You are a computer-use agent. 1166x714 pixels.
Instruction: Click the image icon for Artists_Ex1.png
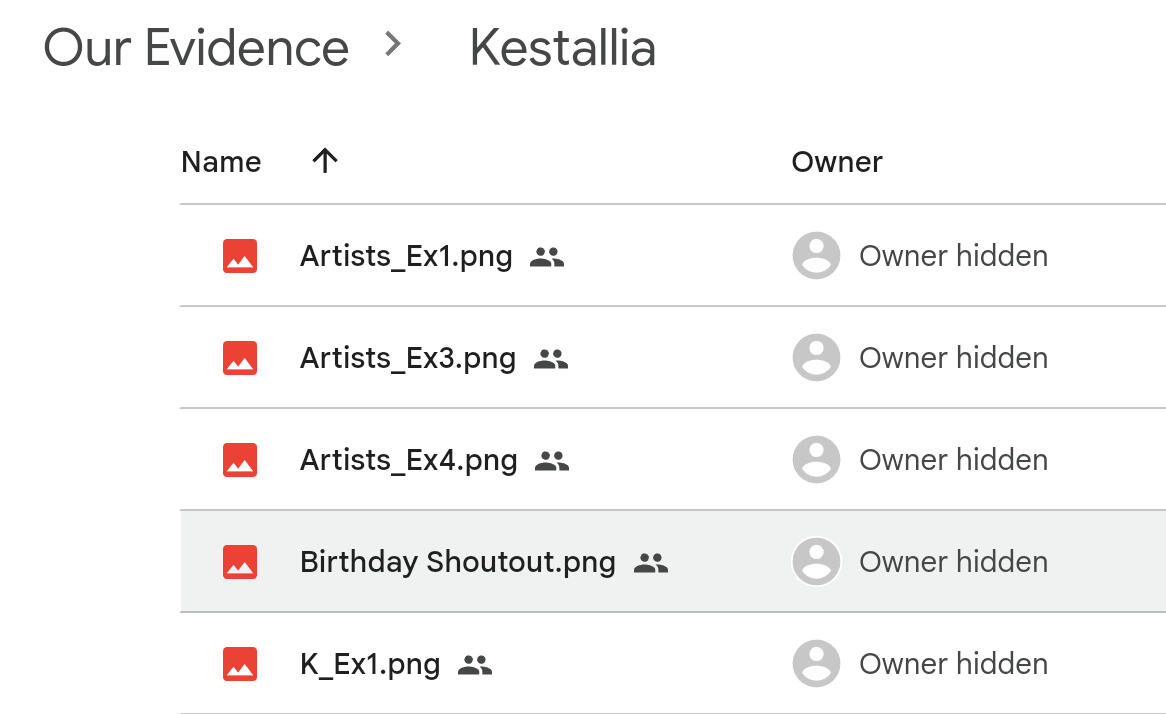240,256
